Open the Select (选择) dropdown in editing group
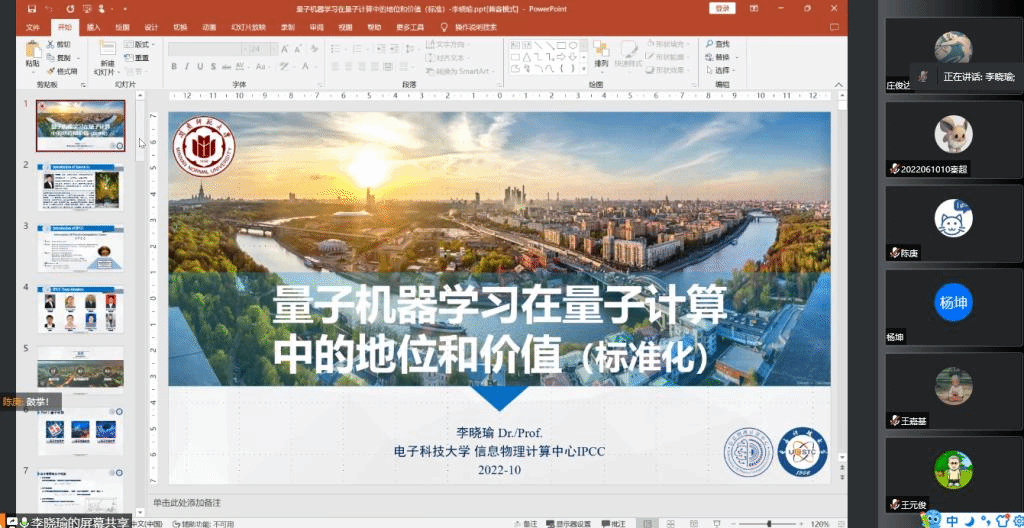 pyautogui.click(x=719, y=71)
